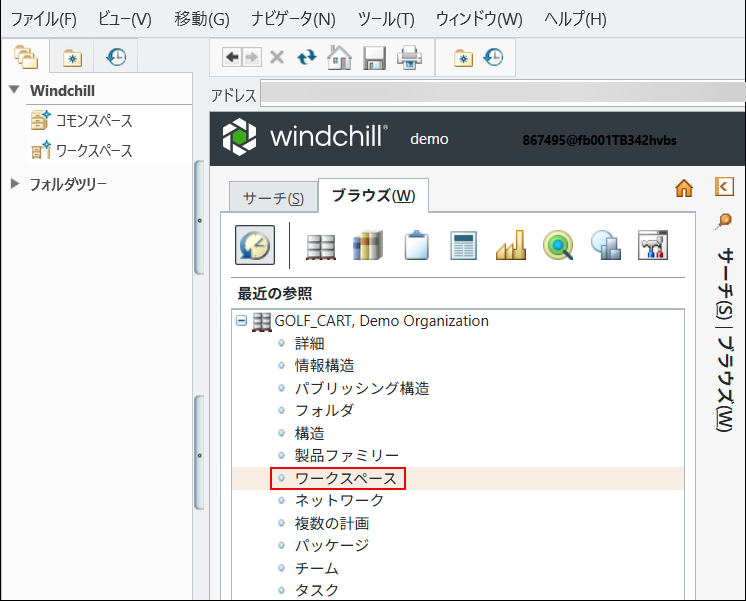The image size is (746, 601).
Task: Click the Windchill logo in the header
Action: (x=304, y=137)
